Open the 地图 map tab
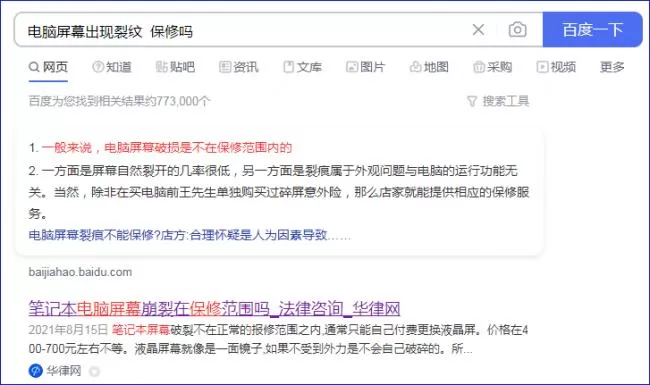 pos(429,67)
